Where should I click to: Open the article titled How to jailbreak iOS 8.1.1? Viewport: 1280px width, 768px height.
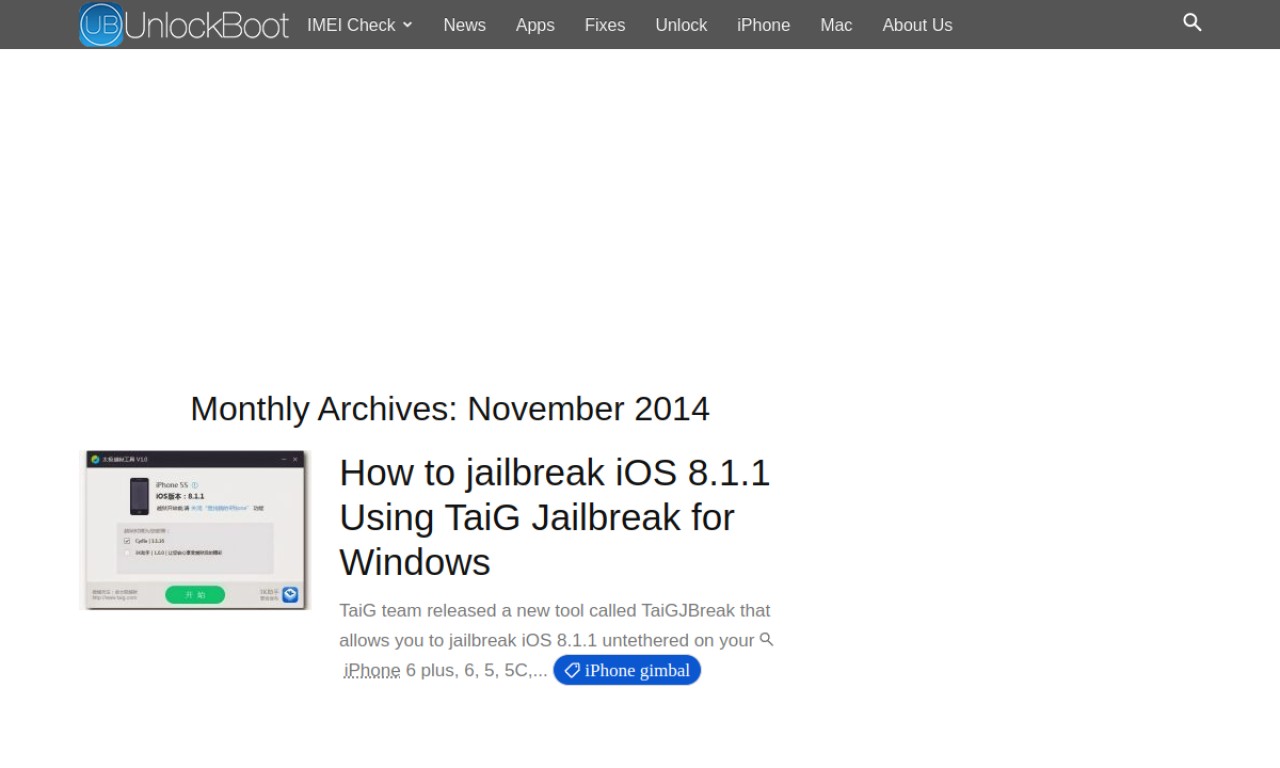coord(555,517)
